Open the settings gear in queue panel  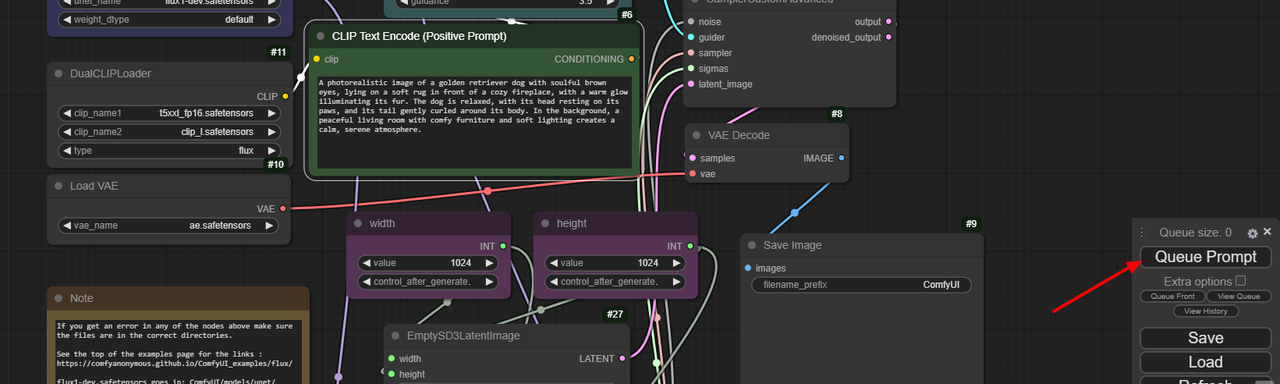[x=1252, y=233]
